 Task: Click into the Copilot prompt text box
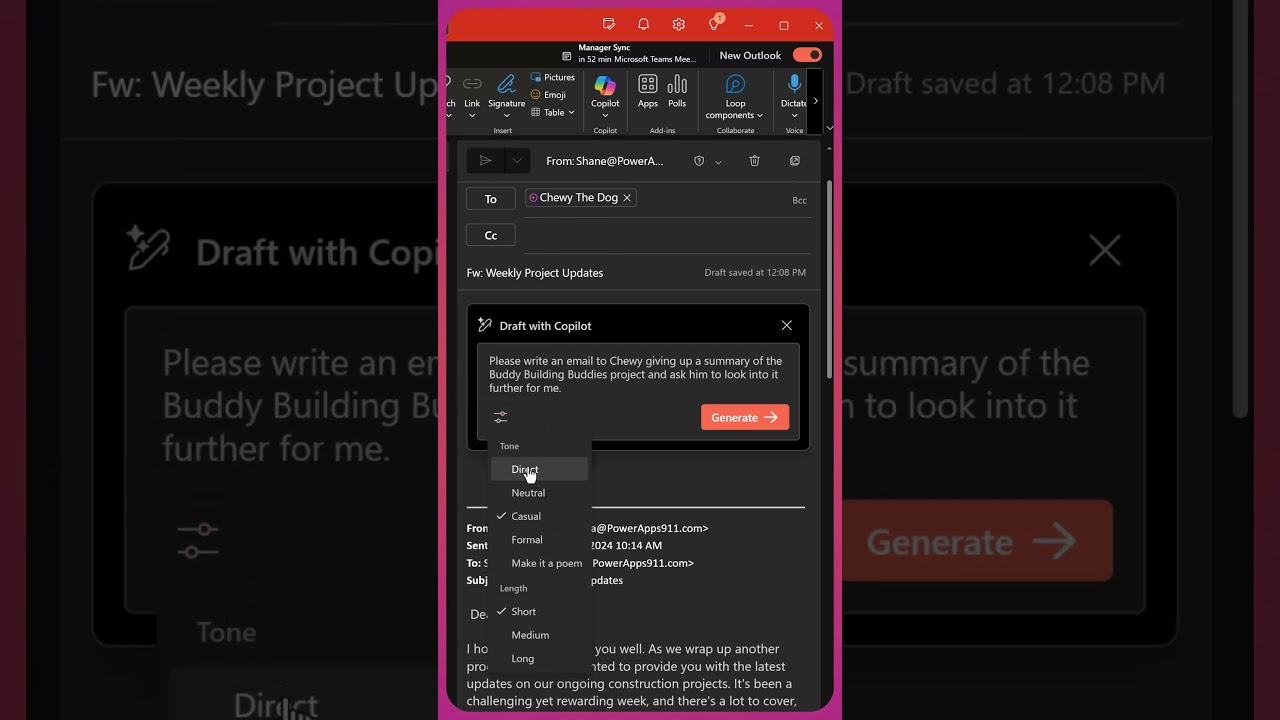click(x=638, y=374)
